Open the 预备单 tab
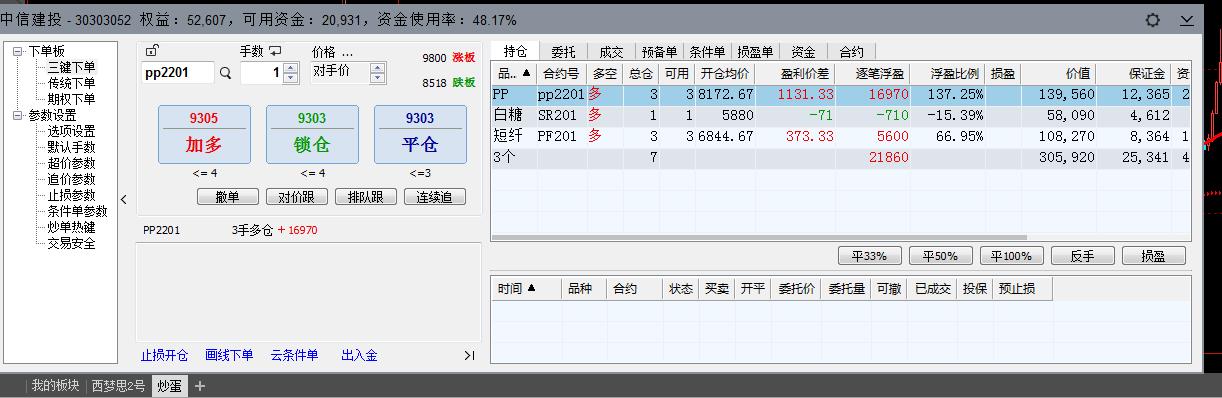The height and width of the screenshot is (398, 1222). coord(659,52)
